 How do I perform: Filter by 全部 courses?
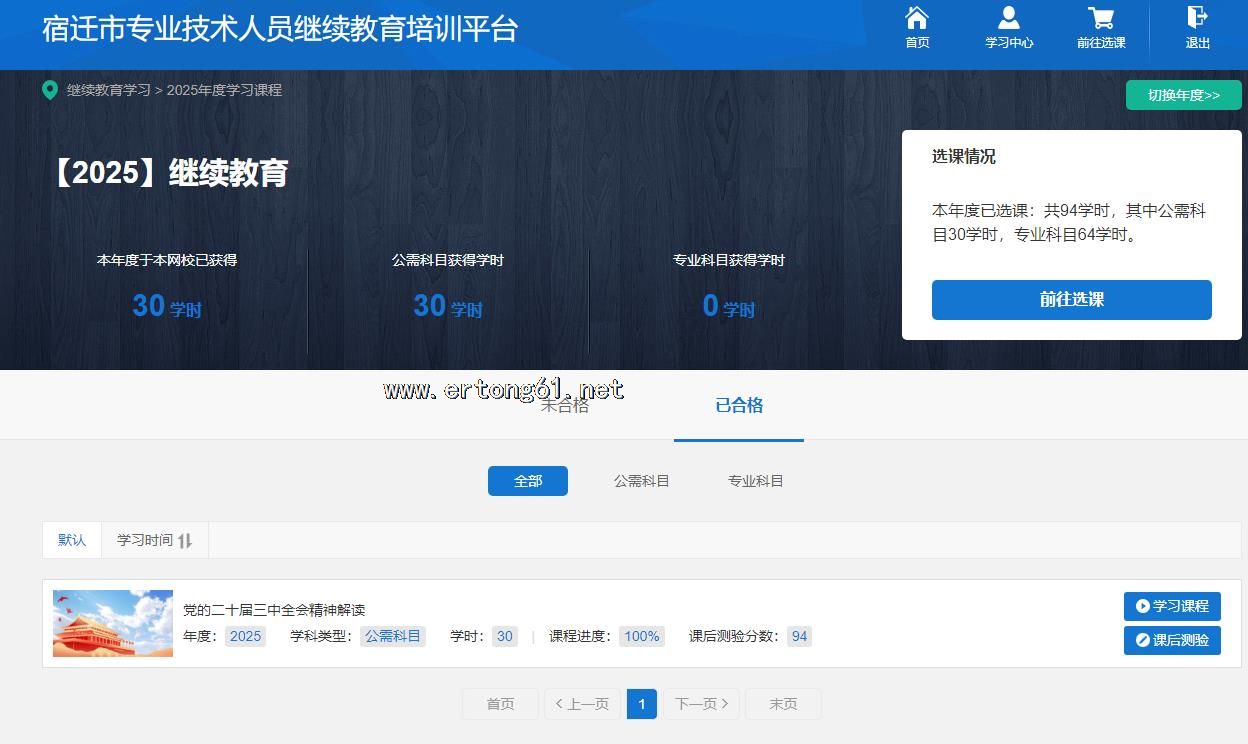[x=528, y=481]
